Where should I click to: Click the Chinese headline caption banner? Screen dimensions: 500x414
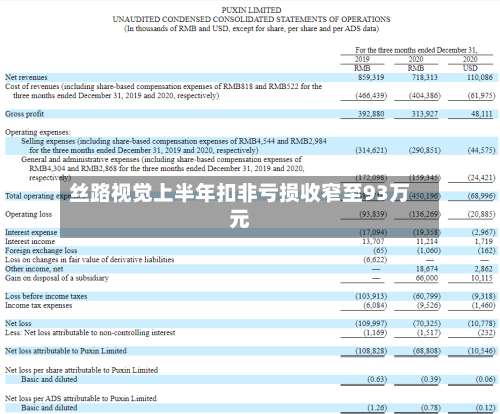pyautogui.click(x=249, y=206)
